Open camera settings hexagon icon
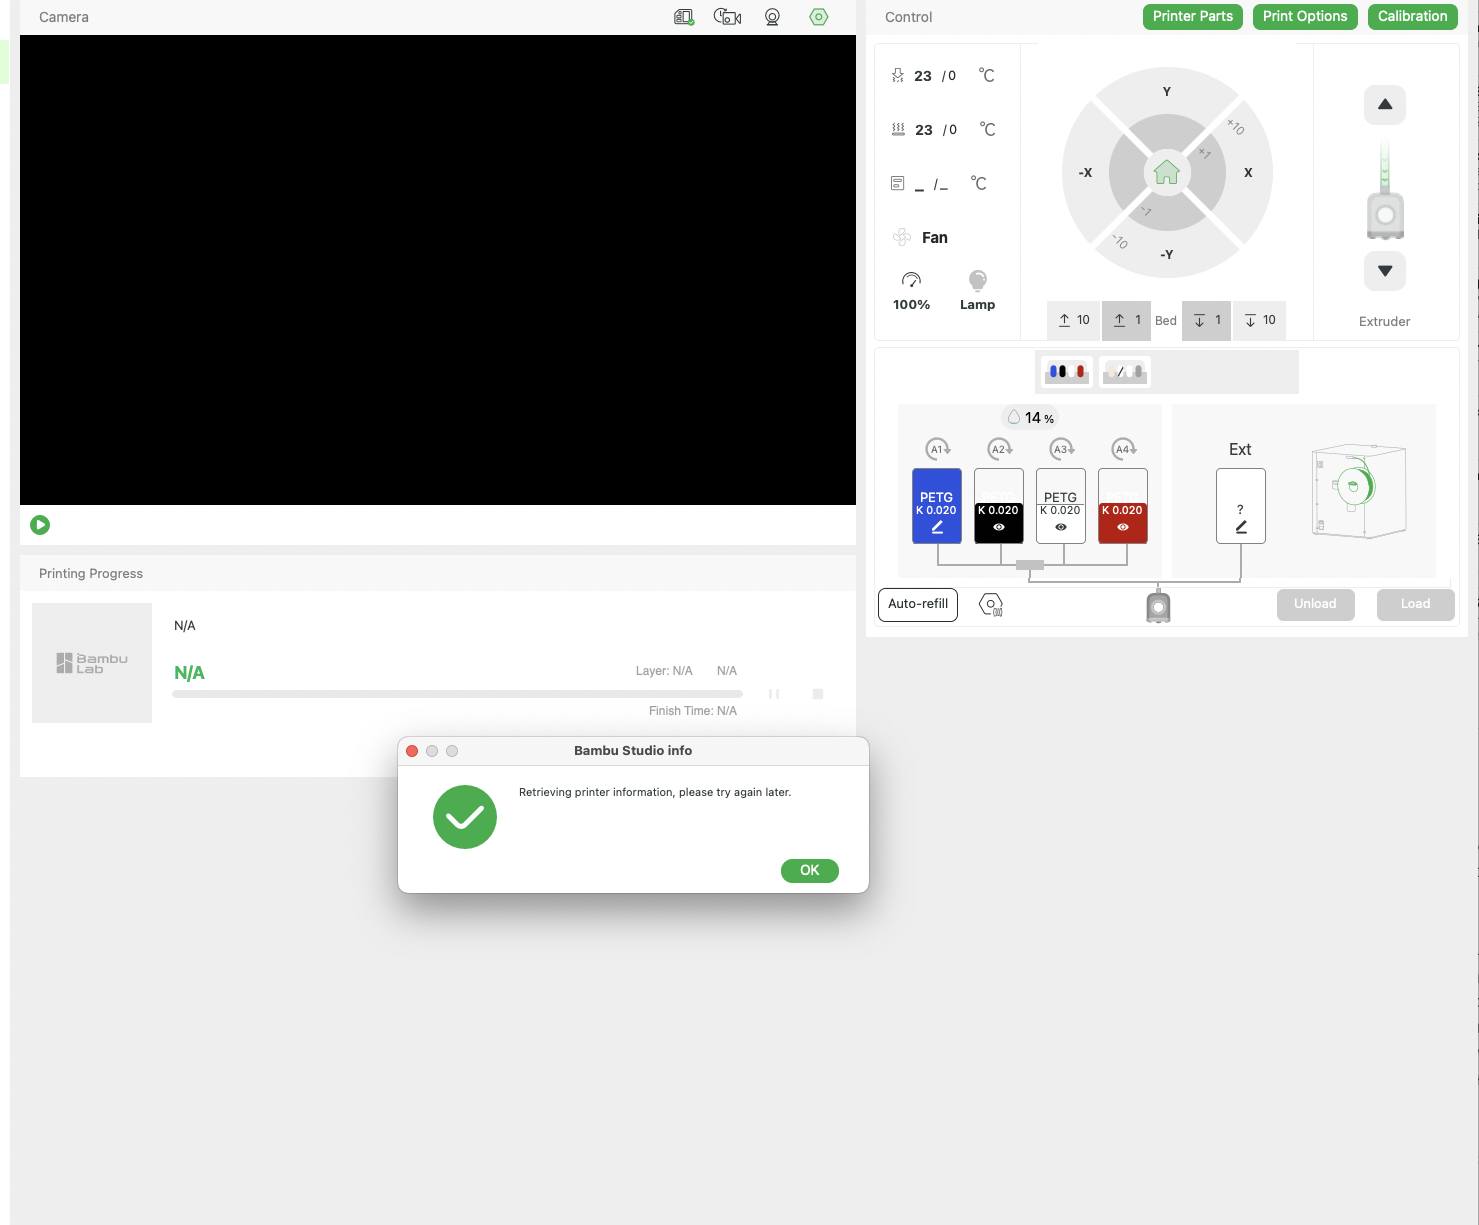The height and width of the screenshot is (1225, 1479). coord(819,17)
